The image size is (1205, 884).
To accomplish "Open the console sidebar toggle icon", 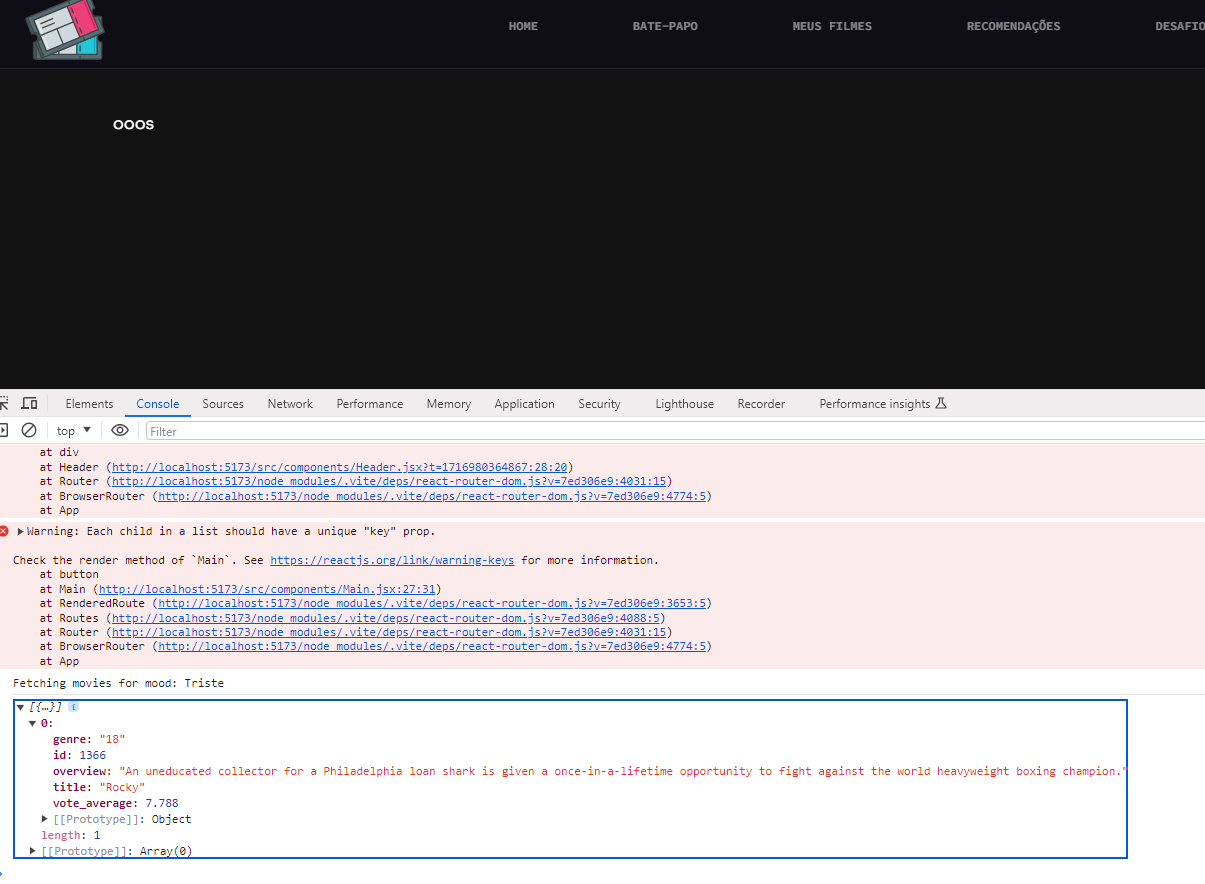I will (x=3, y=431).
